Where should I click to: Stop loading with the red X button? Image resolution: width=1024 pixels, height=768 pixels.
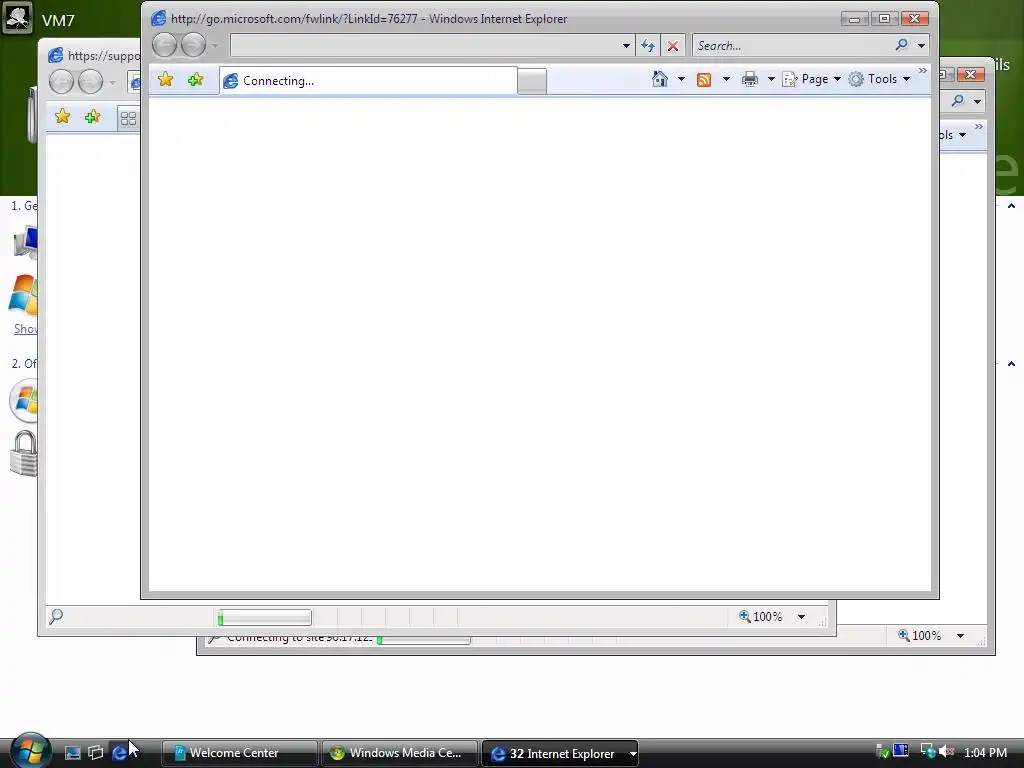tap(673, 46)
